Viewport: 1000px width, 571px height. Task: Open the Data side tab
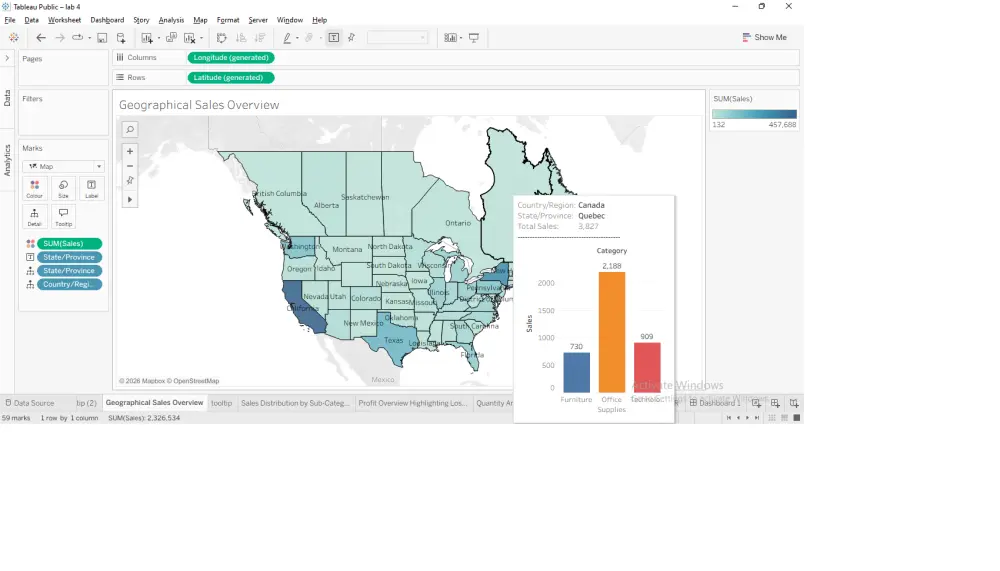point(7,98)
